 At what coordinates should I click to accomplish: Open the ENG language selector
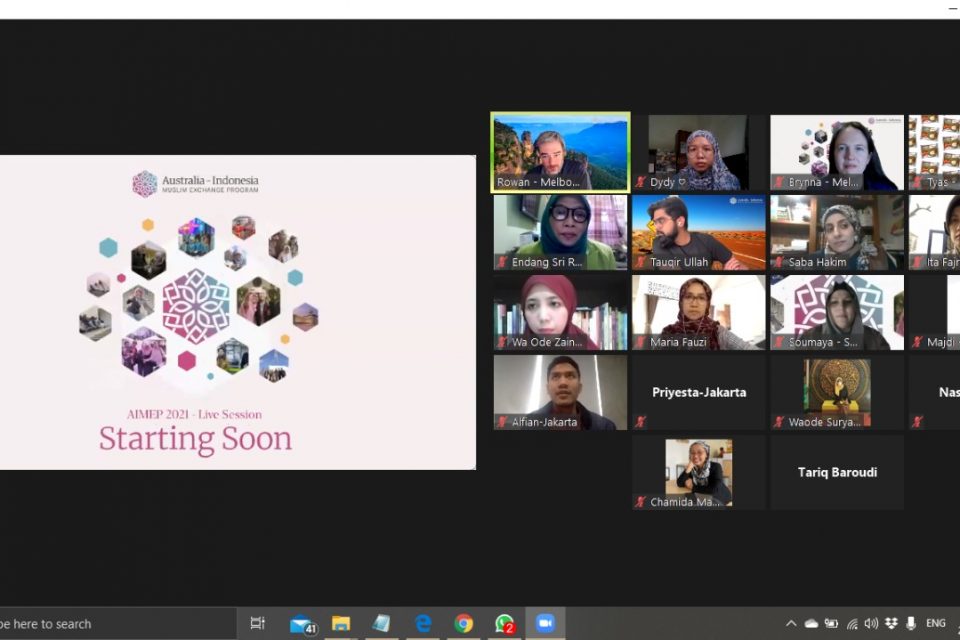point(936,623)
